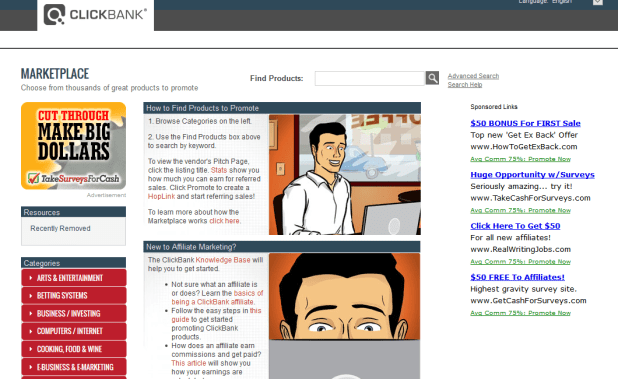618x379 pixels.
Task: Click the 'Categories' panel header
Action: (74, 263)
